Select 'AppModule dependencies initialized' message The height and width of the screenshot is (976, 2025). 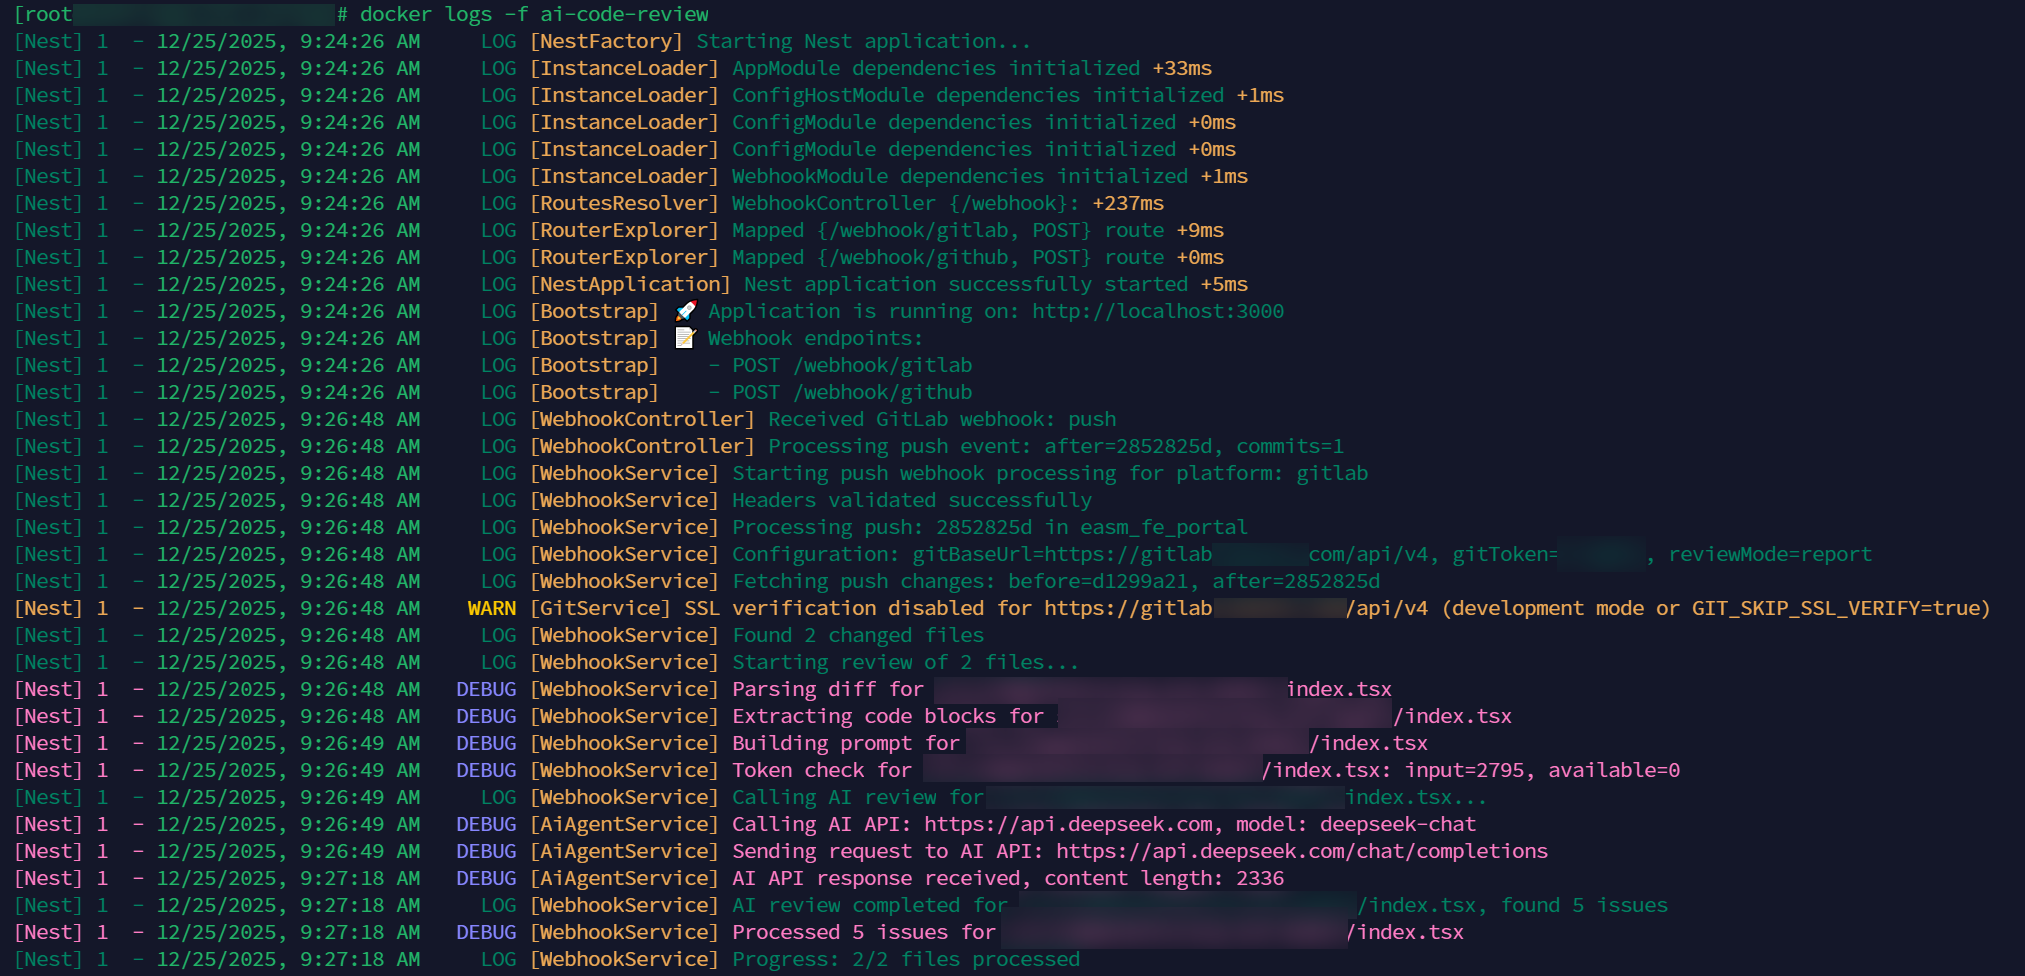(936, 68)
